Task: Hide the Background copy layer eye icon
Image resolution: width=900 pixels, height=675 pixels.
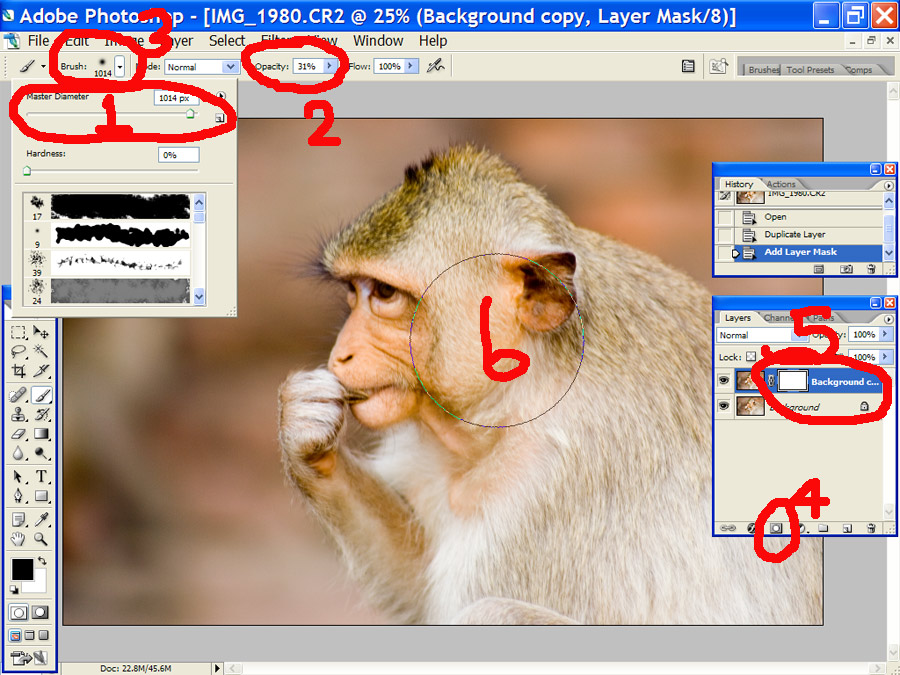Action: pyautogui.click(x=724, y=381)
